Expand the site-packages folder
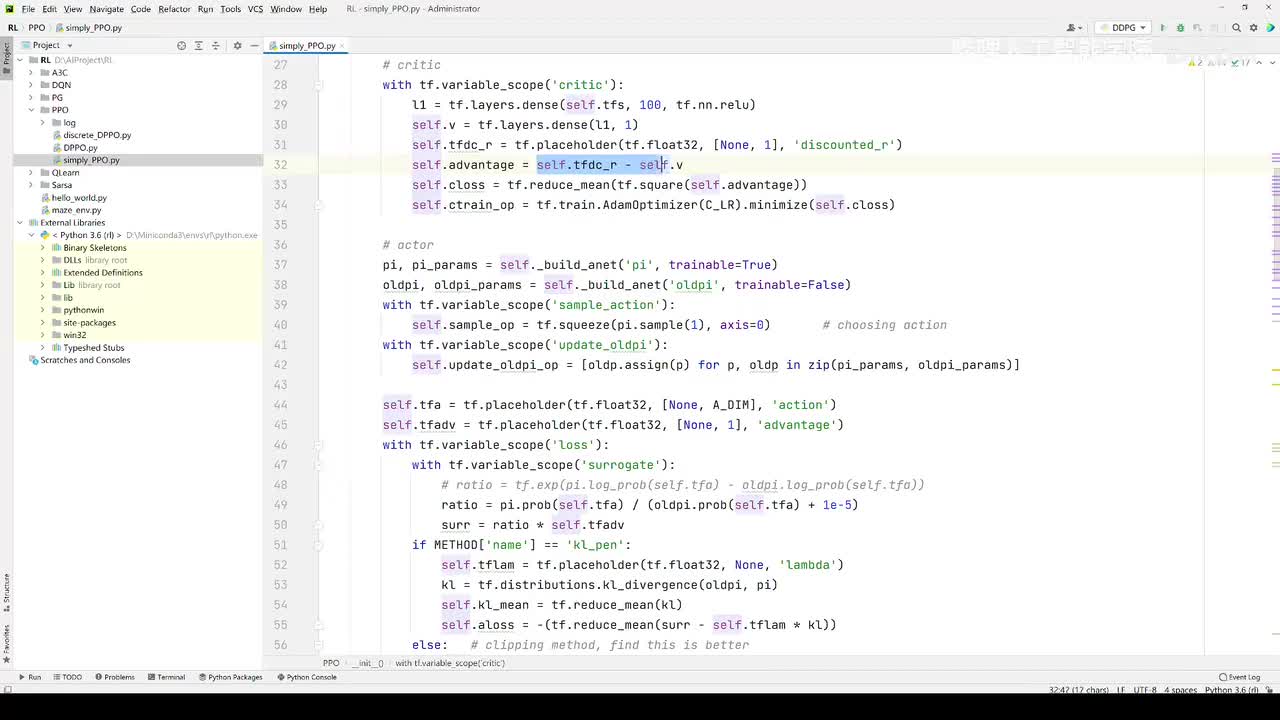 pos(43,323)
